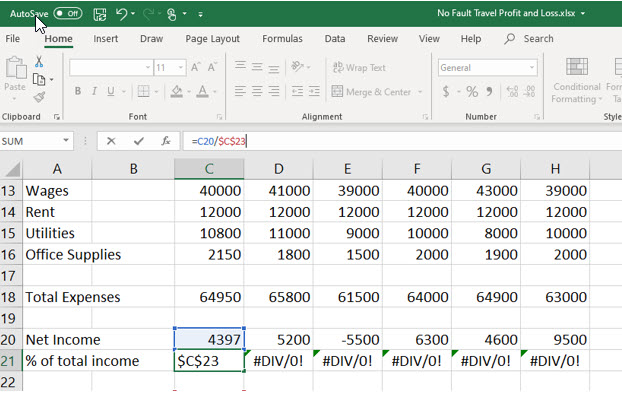This screenshot has width=622, height=394.
Task: Click the Comma Style icon
Action: (x=489, y=92)
